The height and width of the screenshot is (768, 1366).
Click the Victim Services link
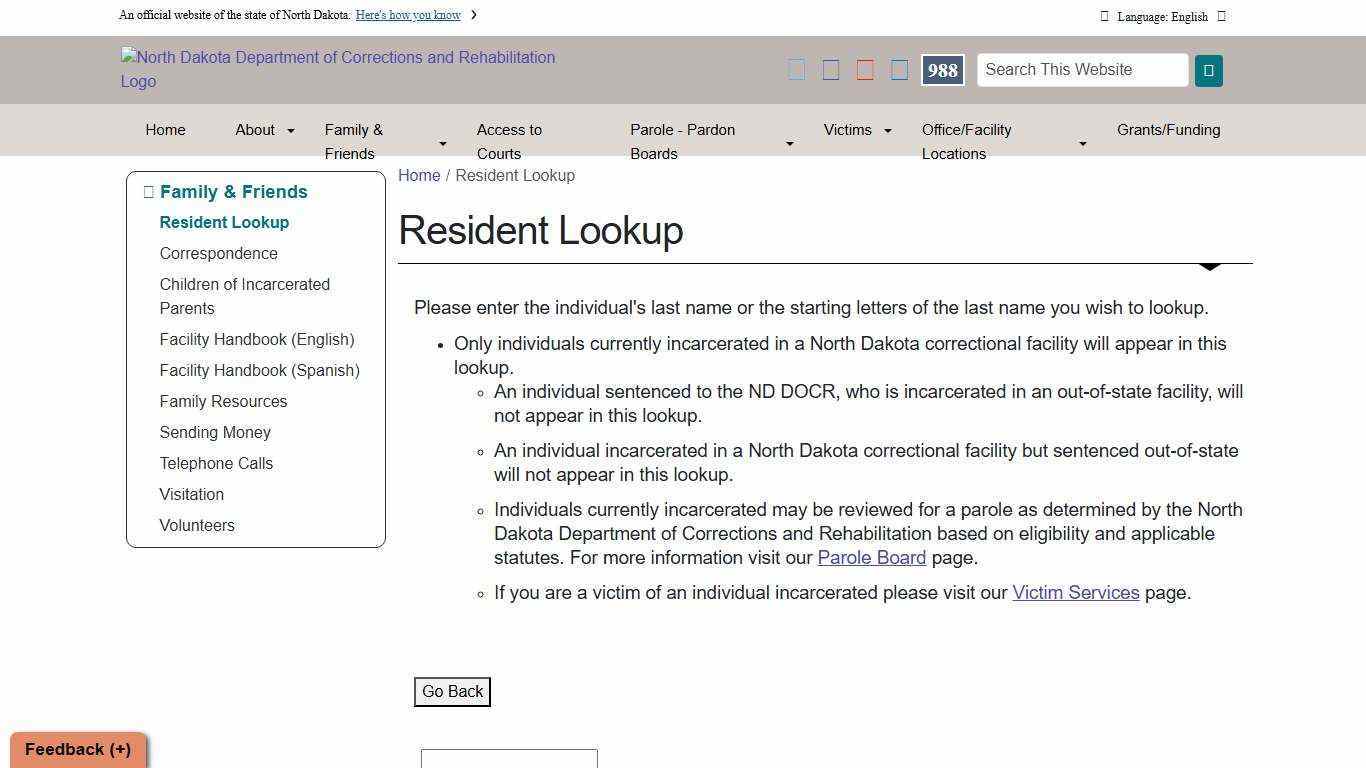click(x=1076, y=592)
